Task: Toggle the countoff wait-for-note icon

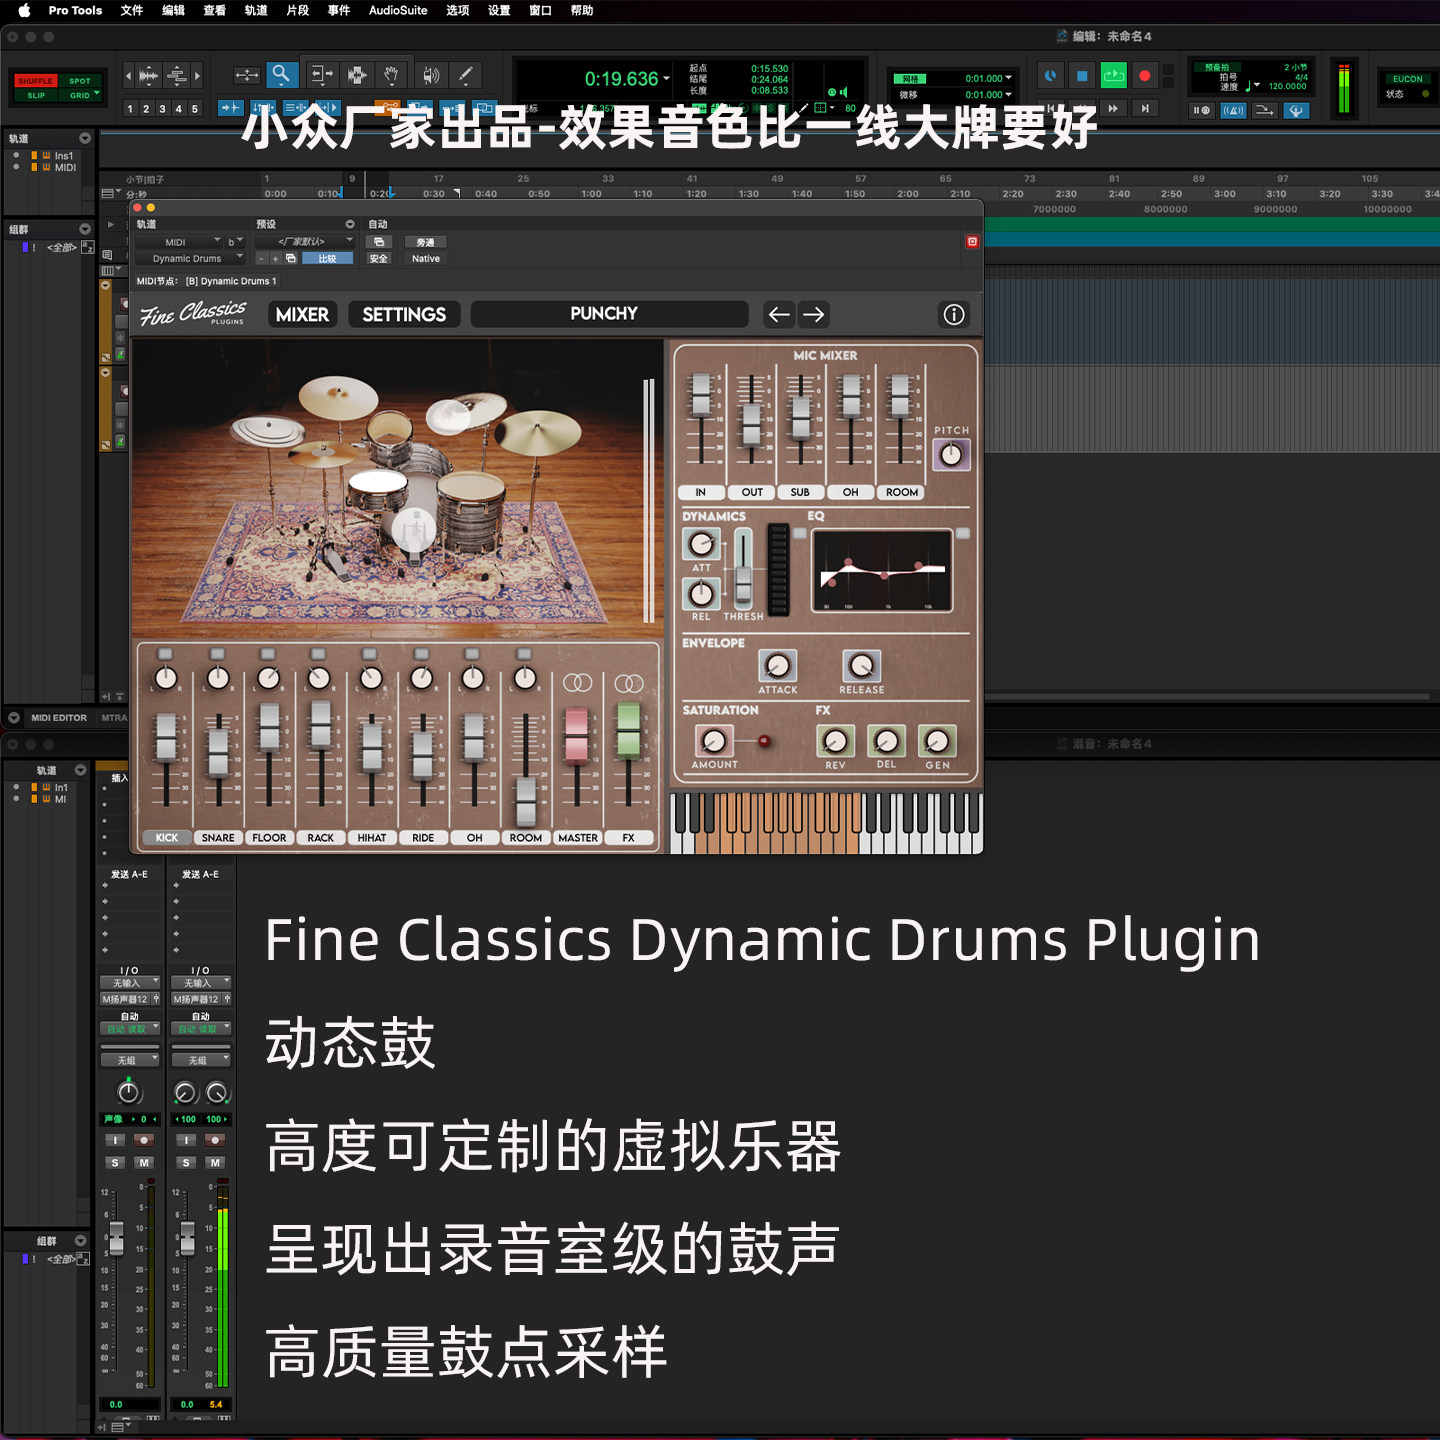Action: click(1201, 111)
